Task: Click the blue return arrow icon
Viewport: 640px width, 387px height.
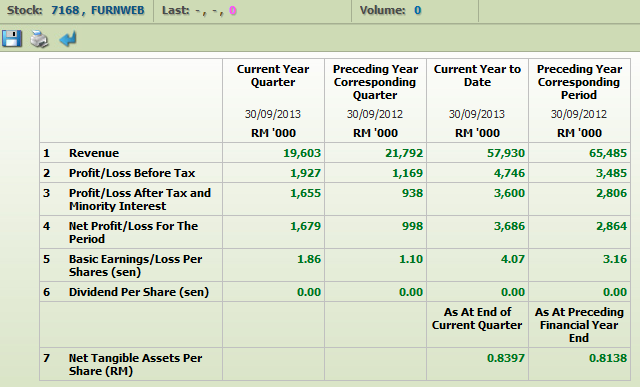Action: point(68,39)
